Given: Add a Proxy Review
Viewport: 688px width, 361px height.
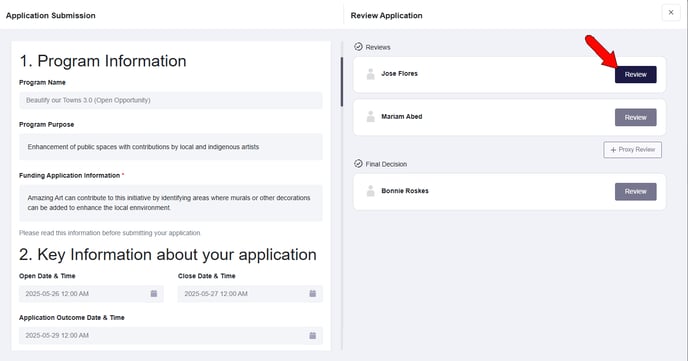Looking at the screenshot, I should [x=632, y=150].
